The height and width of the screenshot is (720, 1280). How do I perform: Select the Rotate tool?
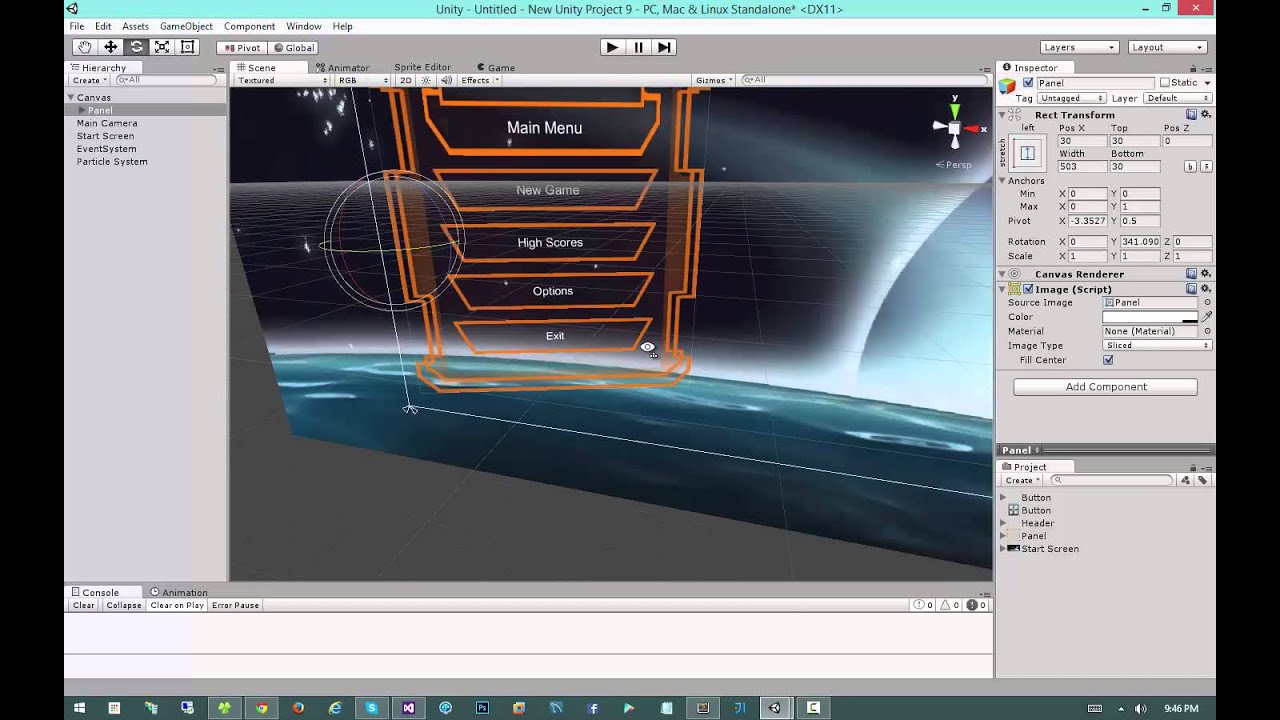click(x=136, y=47)
